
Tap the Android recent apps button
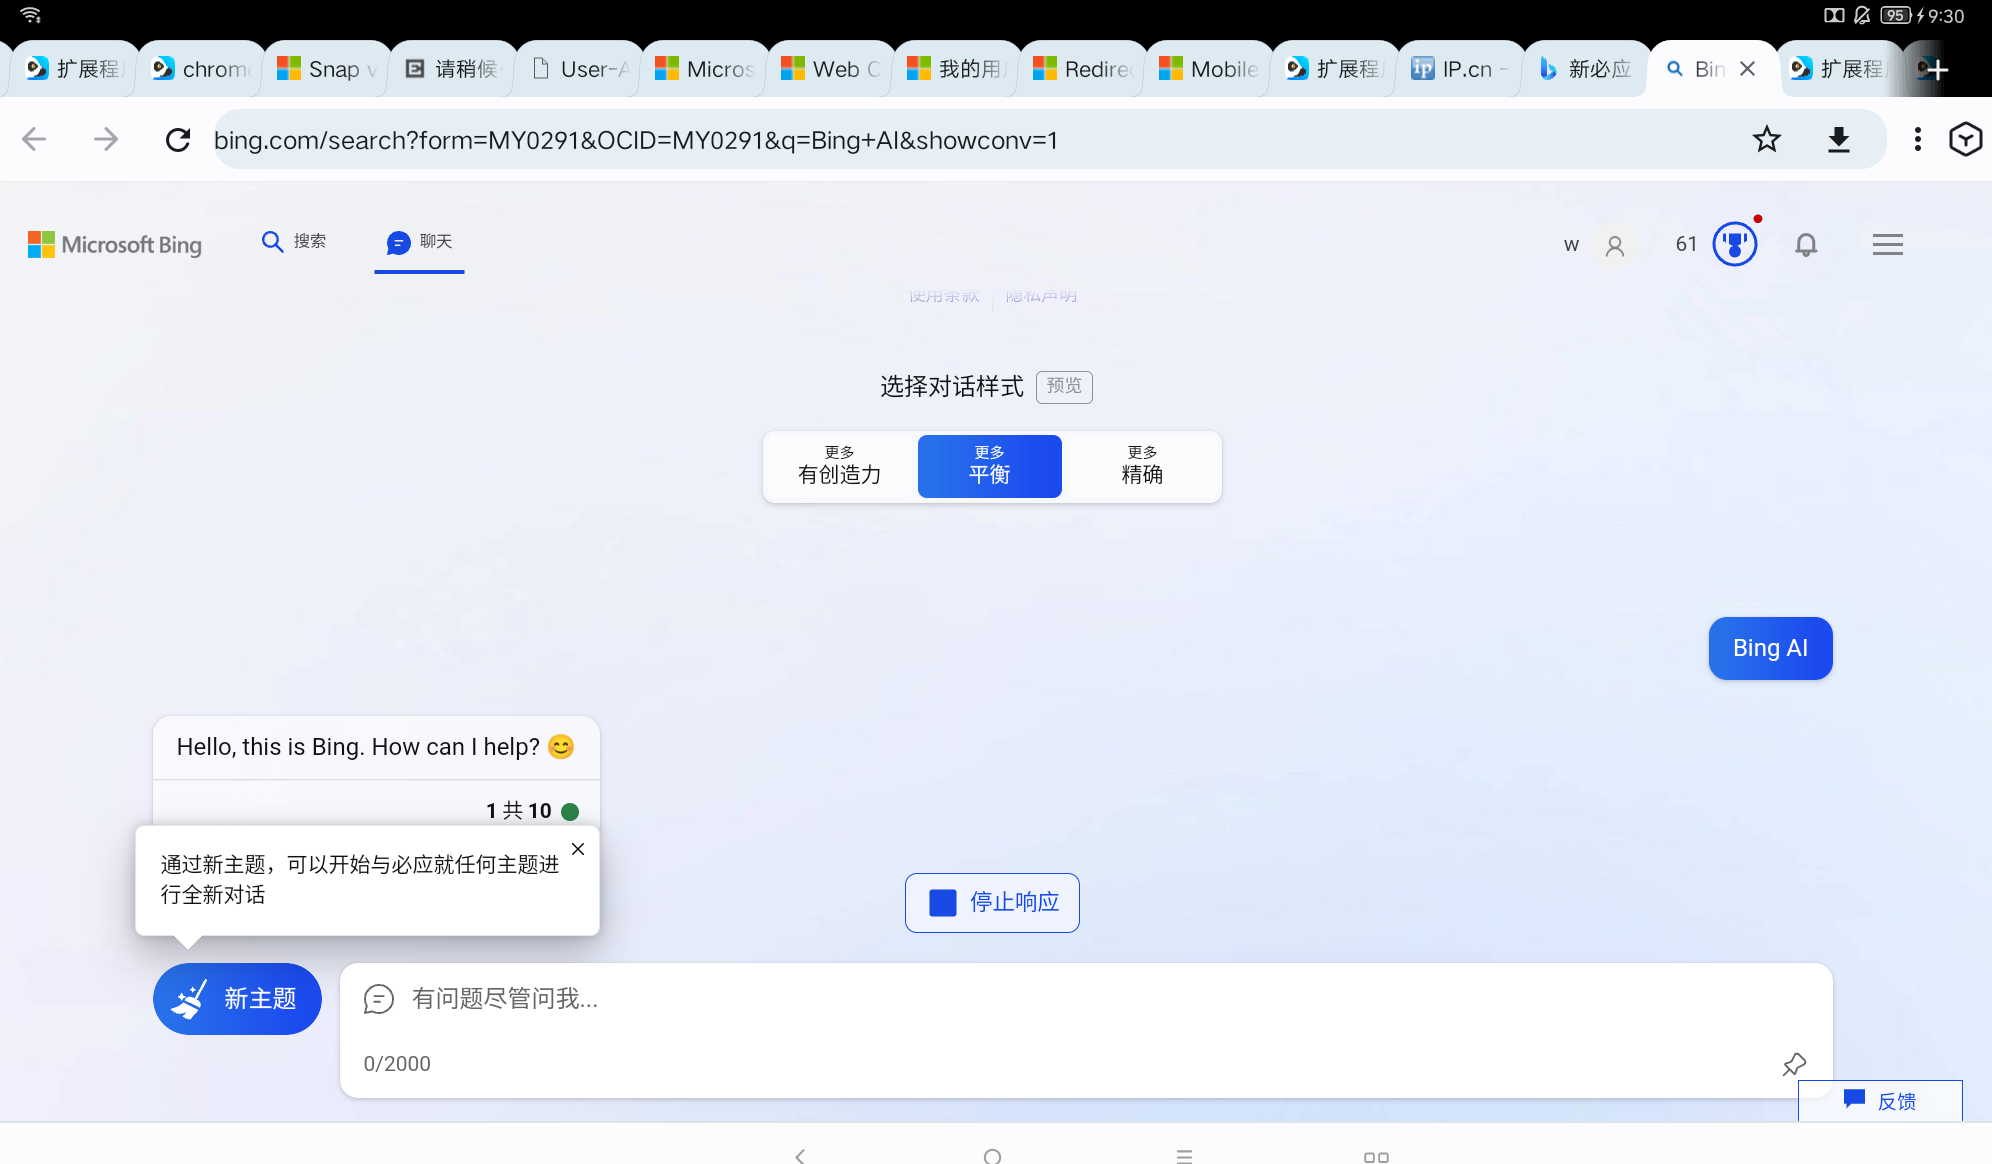[x=1376, y=1157]
